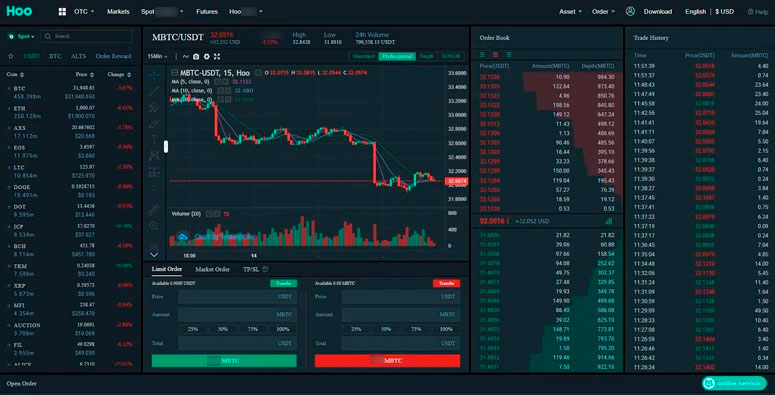Collapse the drawing toolbar chevron
The image size is (775, 395).
154,255
